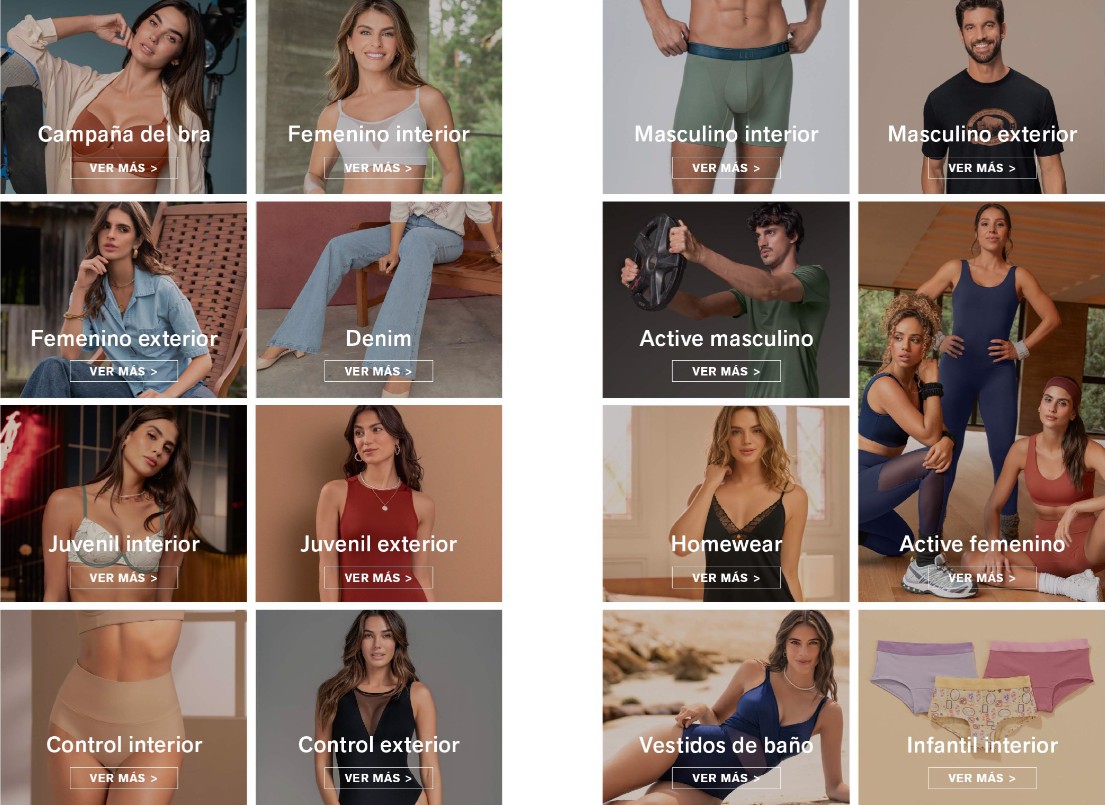Select VER MÁS under Masculino interior
This screenshot has width=1105, height=805.
coord(726,168)
